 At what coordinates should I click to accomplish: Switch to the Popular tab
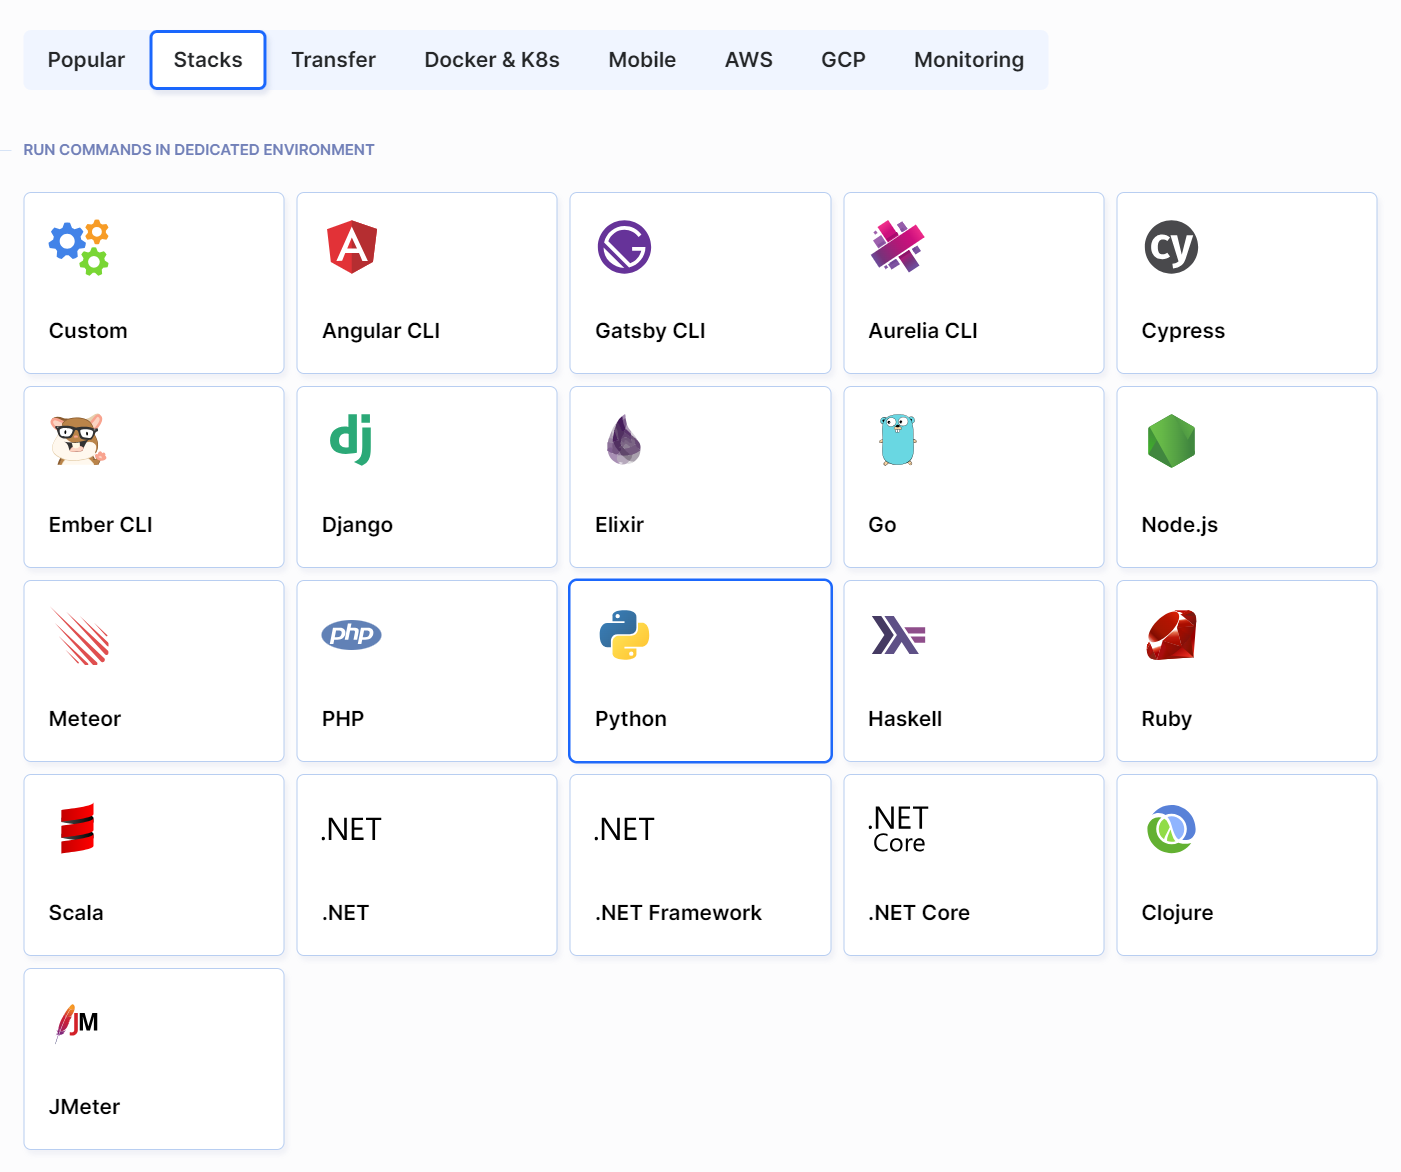pos(86,60)
